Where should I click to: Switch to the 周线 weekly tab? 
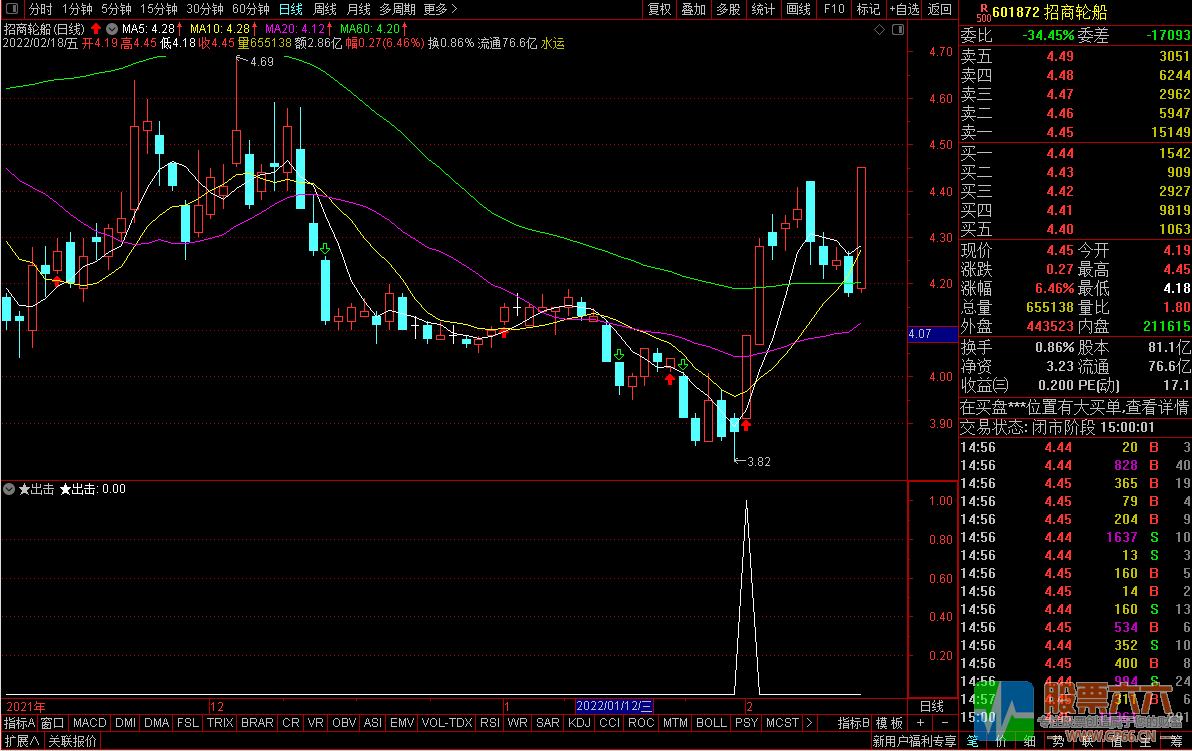pyautogui.click(x=325, y=9)
